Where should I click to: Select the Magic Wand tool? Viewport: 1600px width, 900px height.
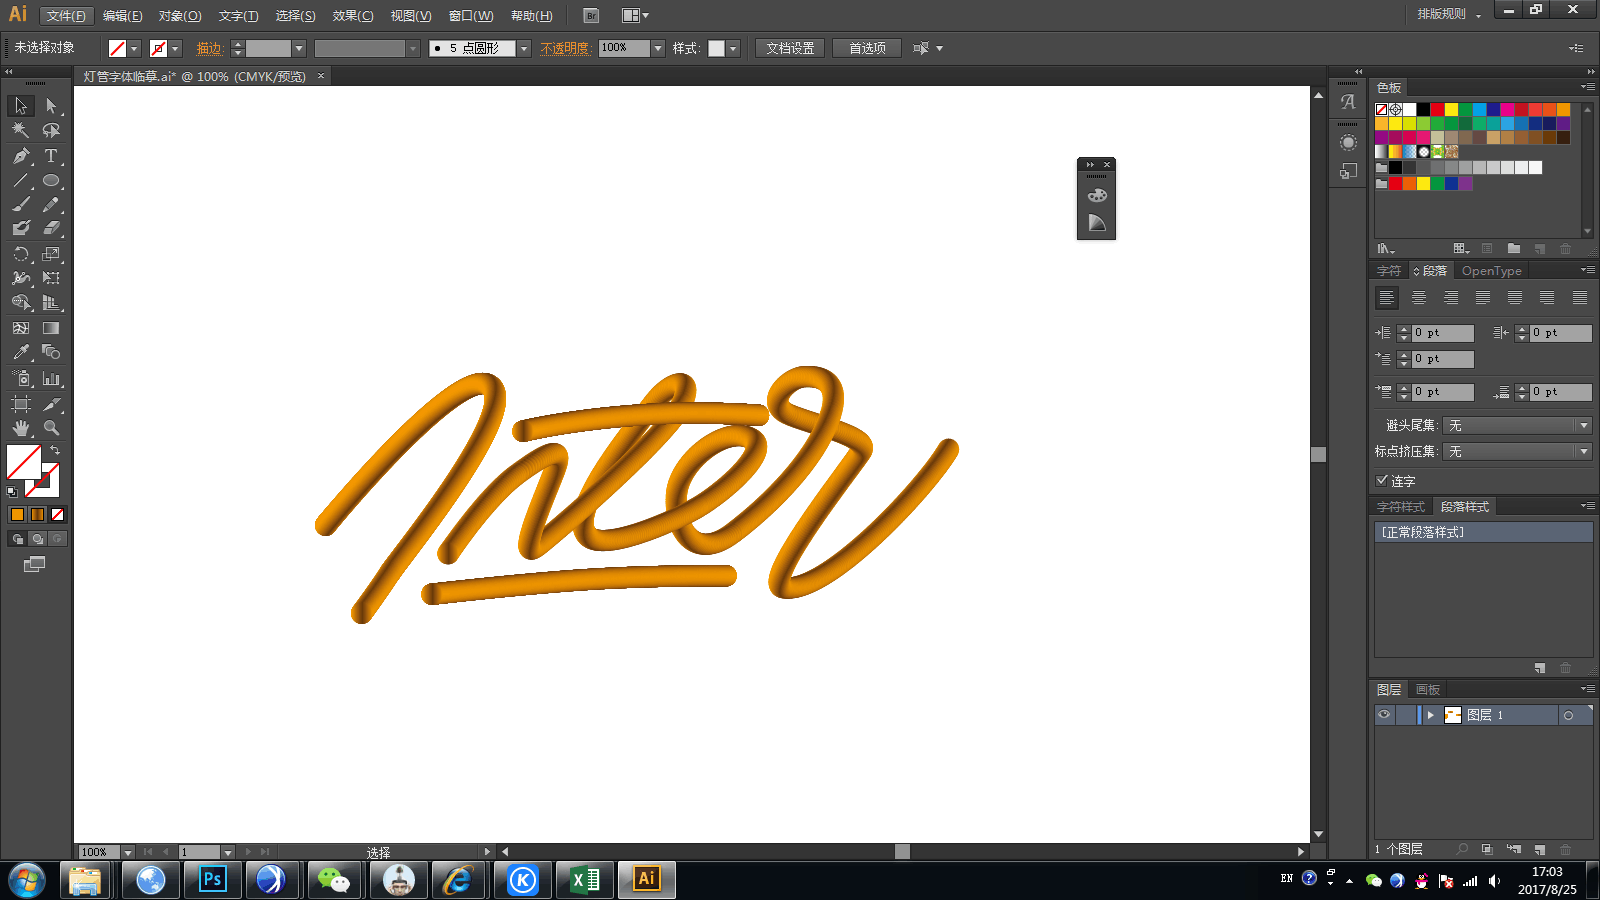coord(21,130)
